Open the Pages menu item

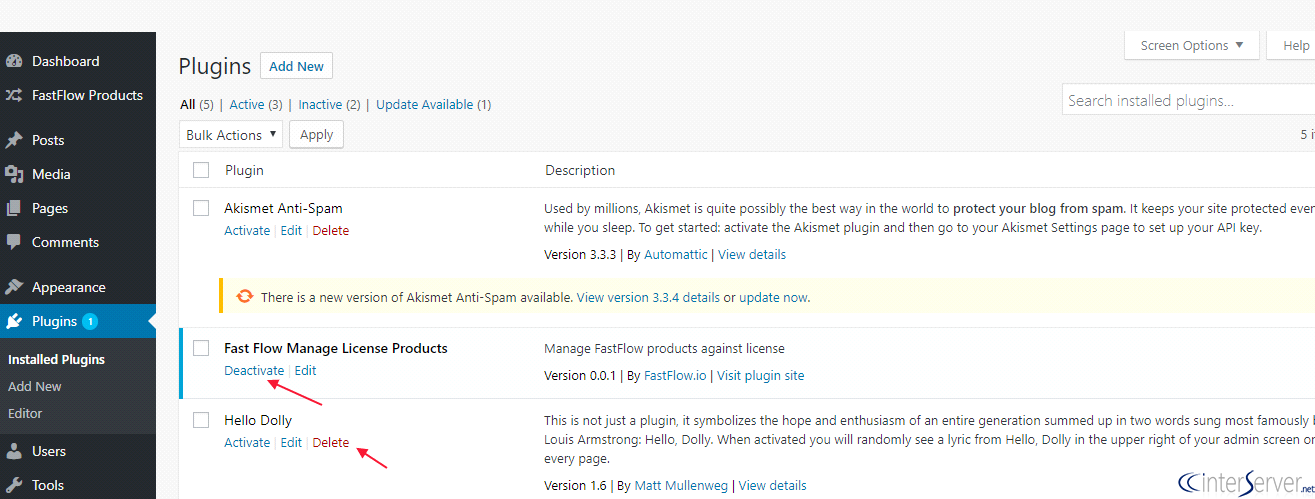click(x=50, y=208)
